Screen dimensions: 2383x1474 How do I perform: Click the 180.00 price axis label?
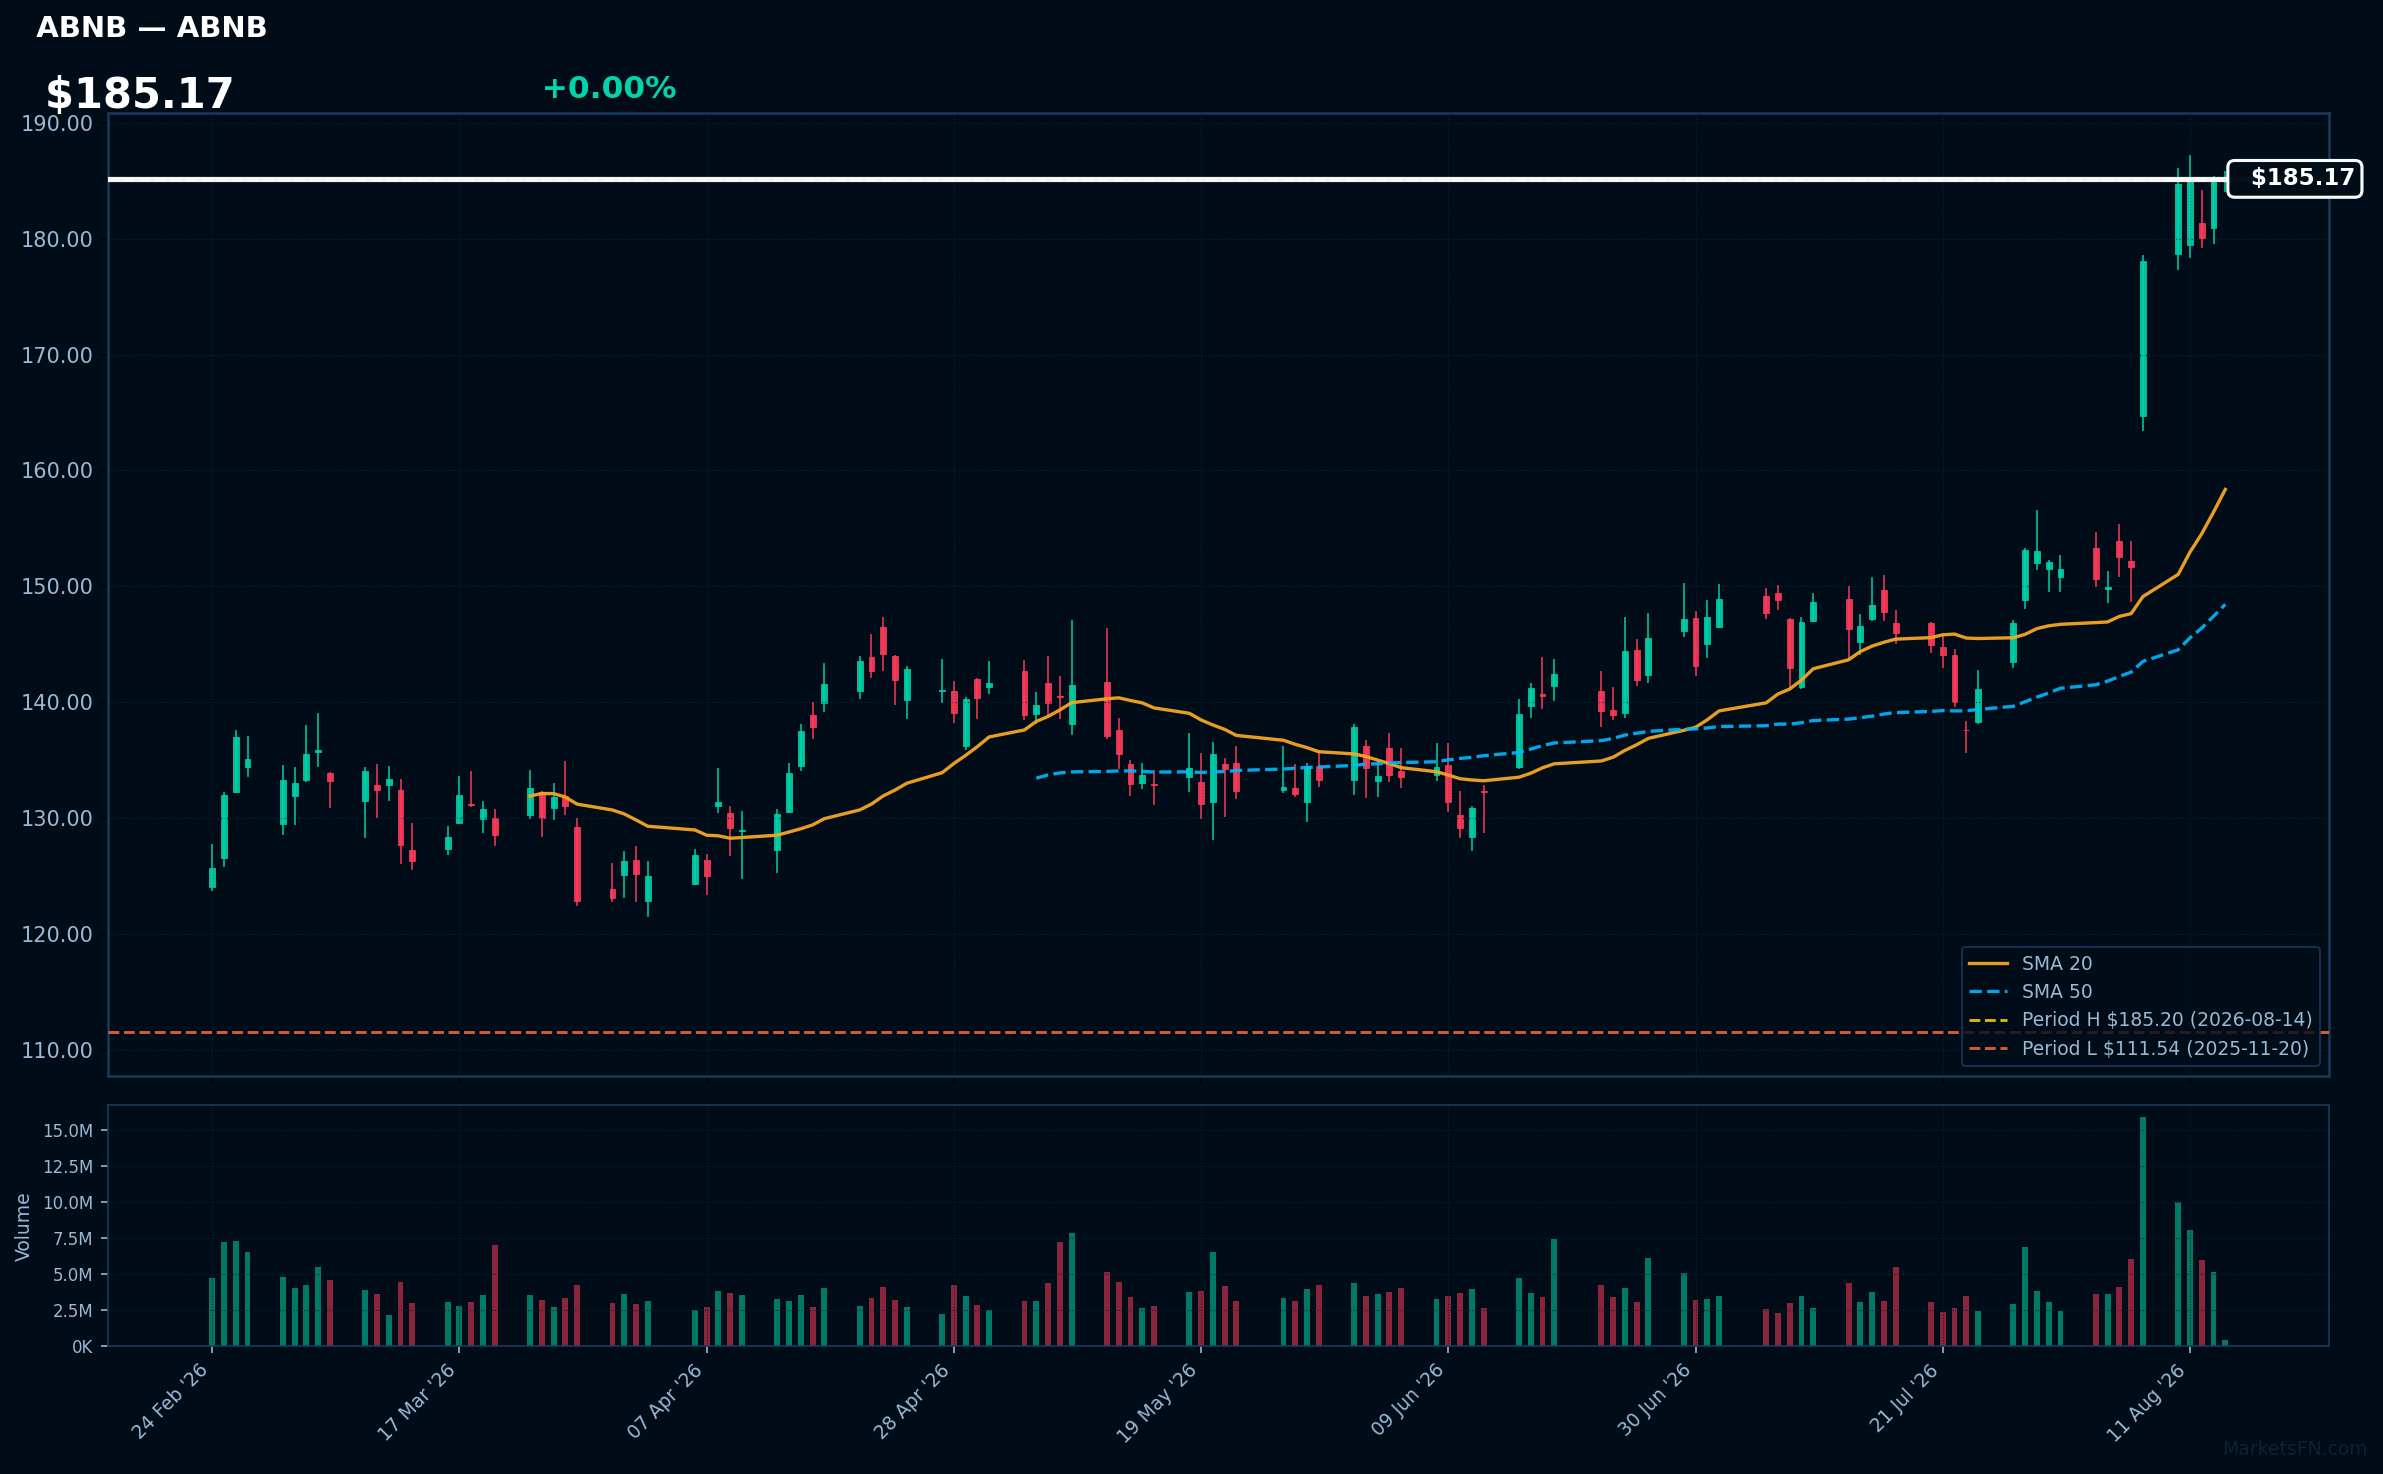[57, 240]
